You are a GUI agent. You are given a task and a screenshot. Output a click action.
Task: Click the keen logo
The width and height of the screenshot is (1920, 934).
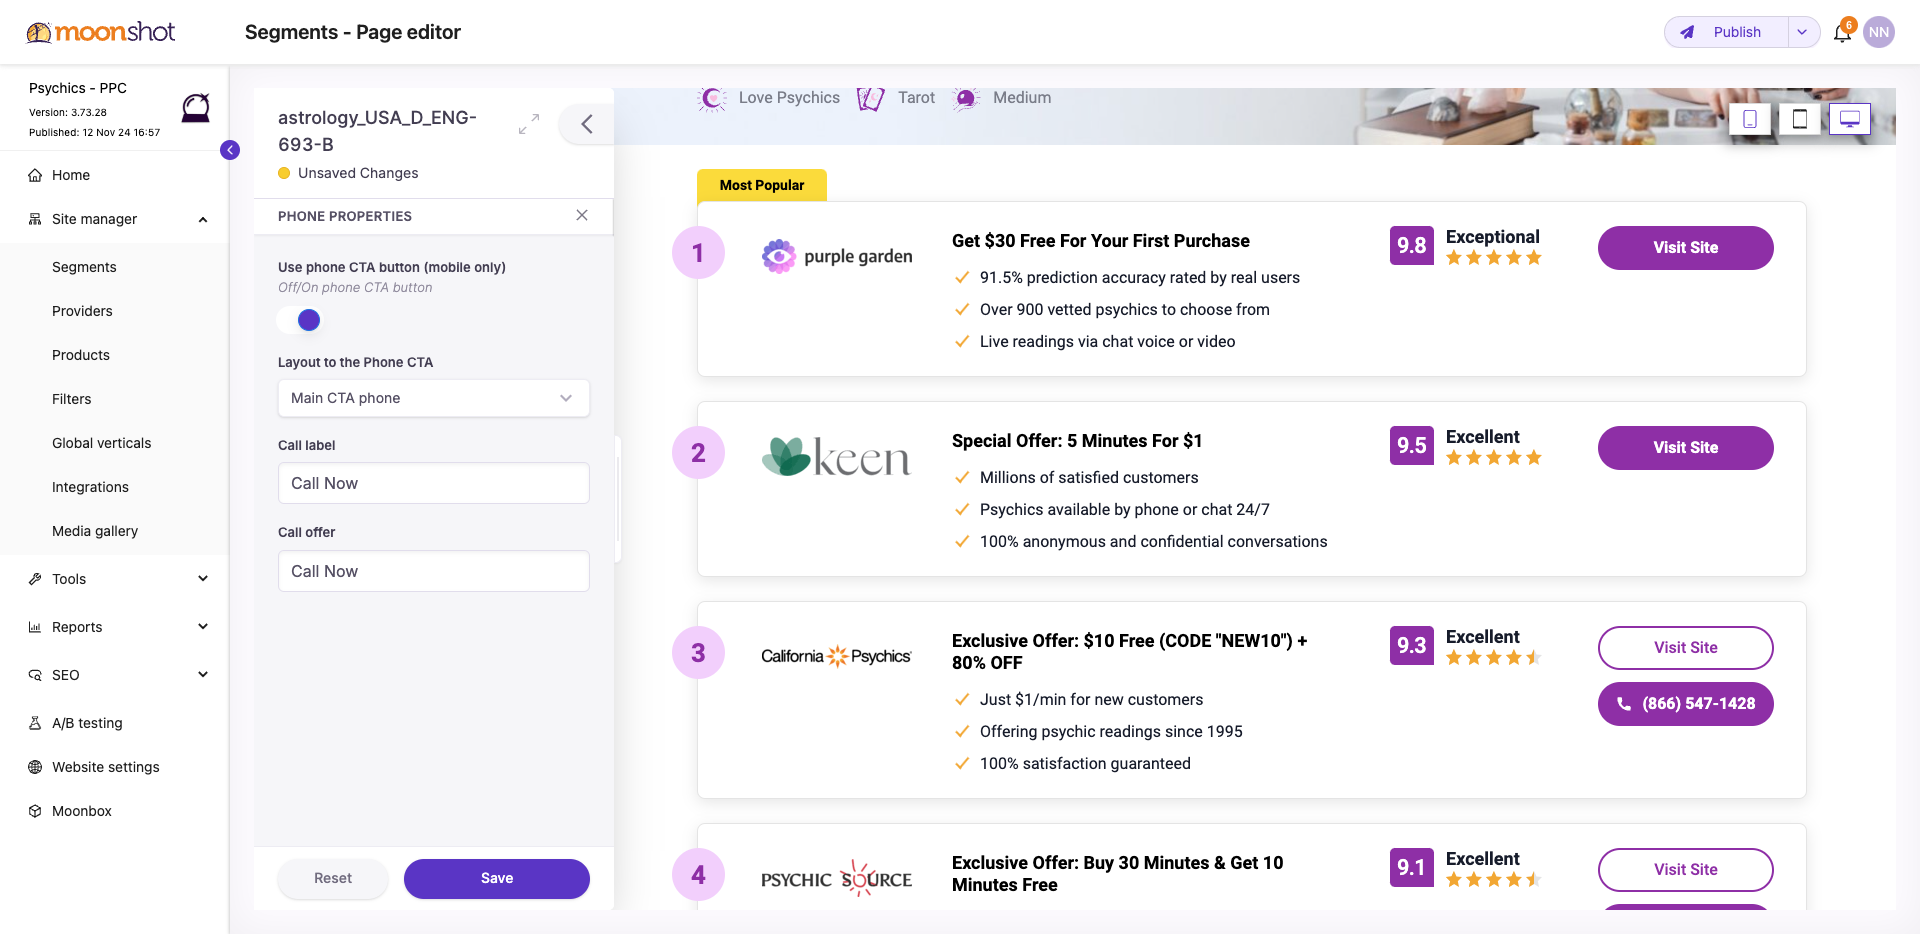point(837,456)
